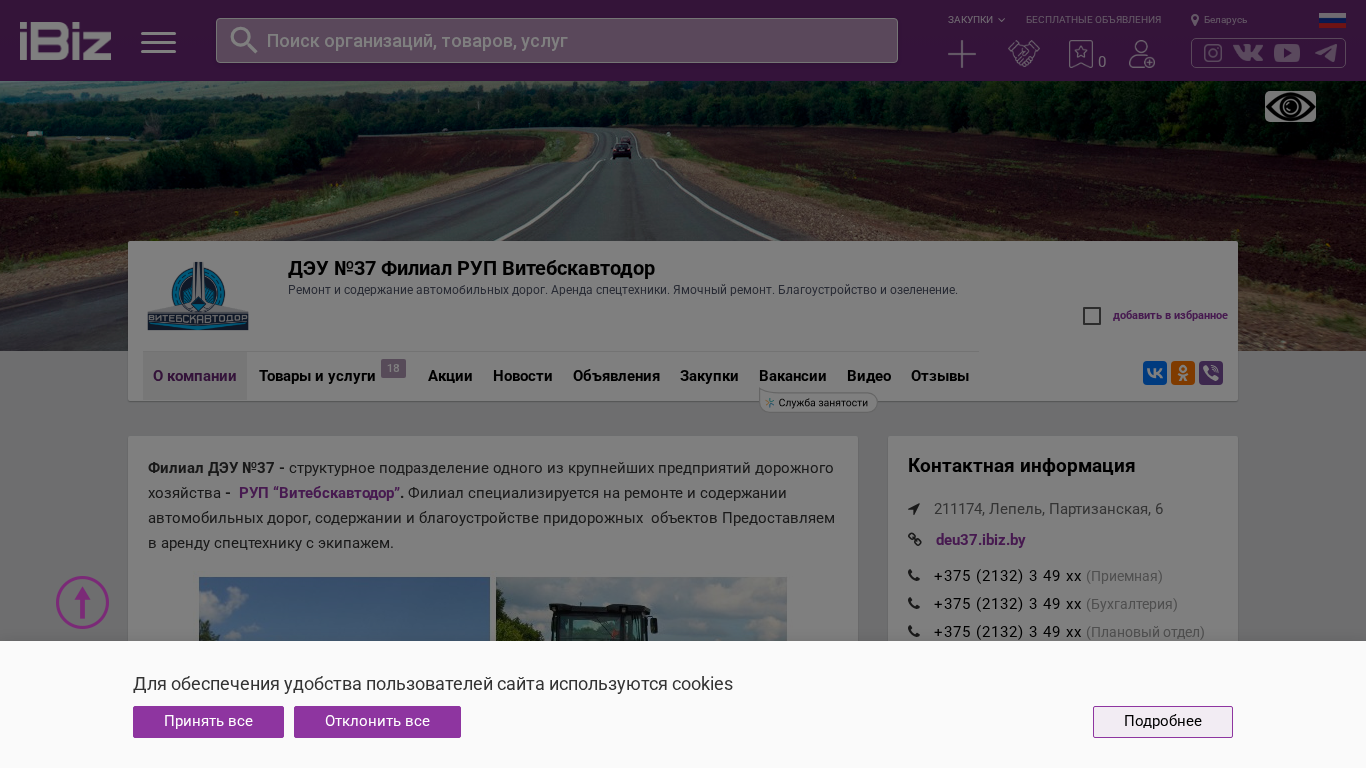Open the hamburger menu
This screenshot has width=1366, height=768.
pos(158,42)
